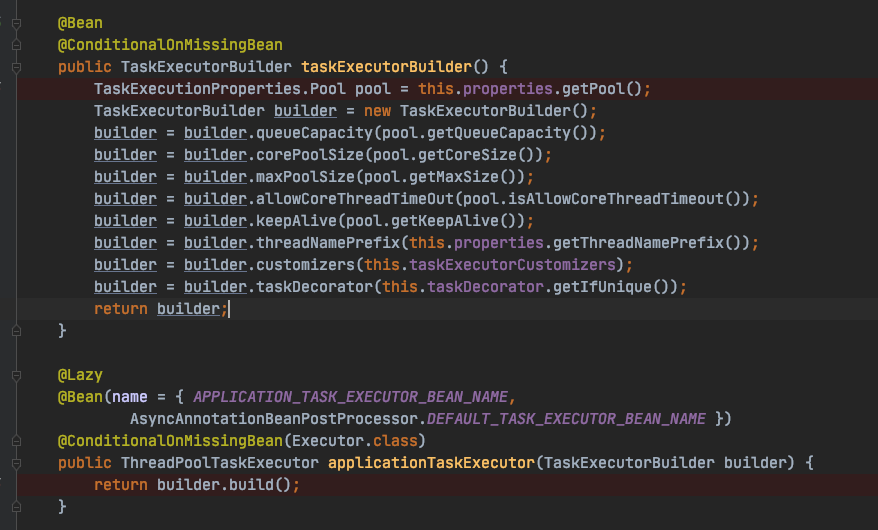The height and width of the screenshot is (530, 878).
Task: Toggle fold marker next to first @ConditionalOnMissingBean
Action: (16, 45)
